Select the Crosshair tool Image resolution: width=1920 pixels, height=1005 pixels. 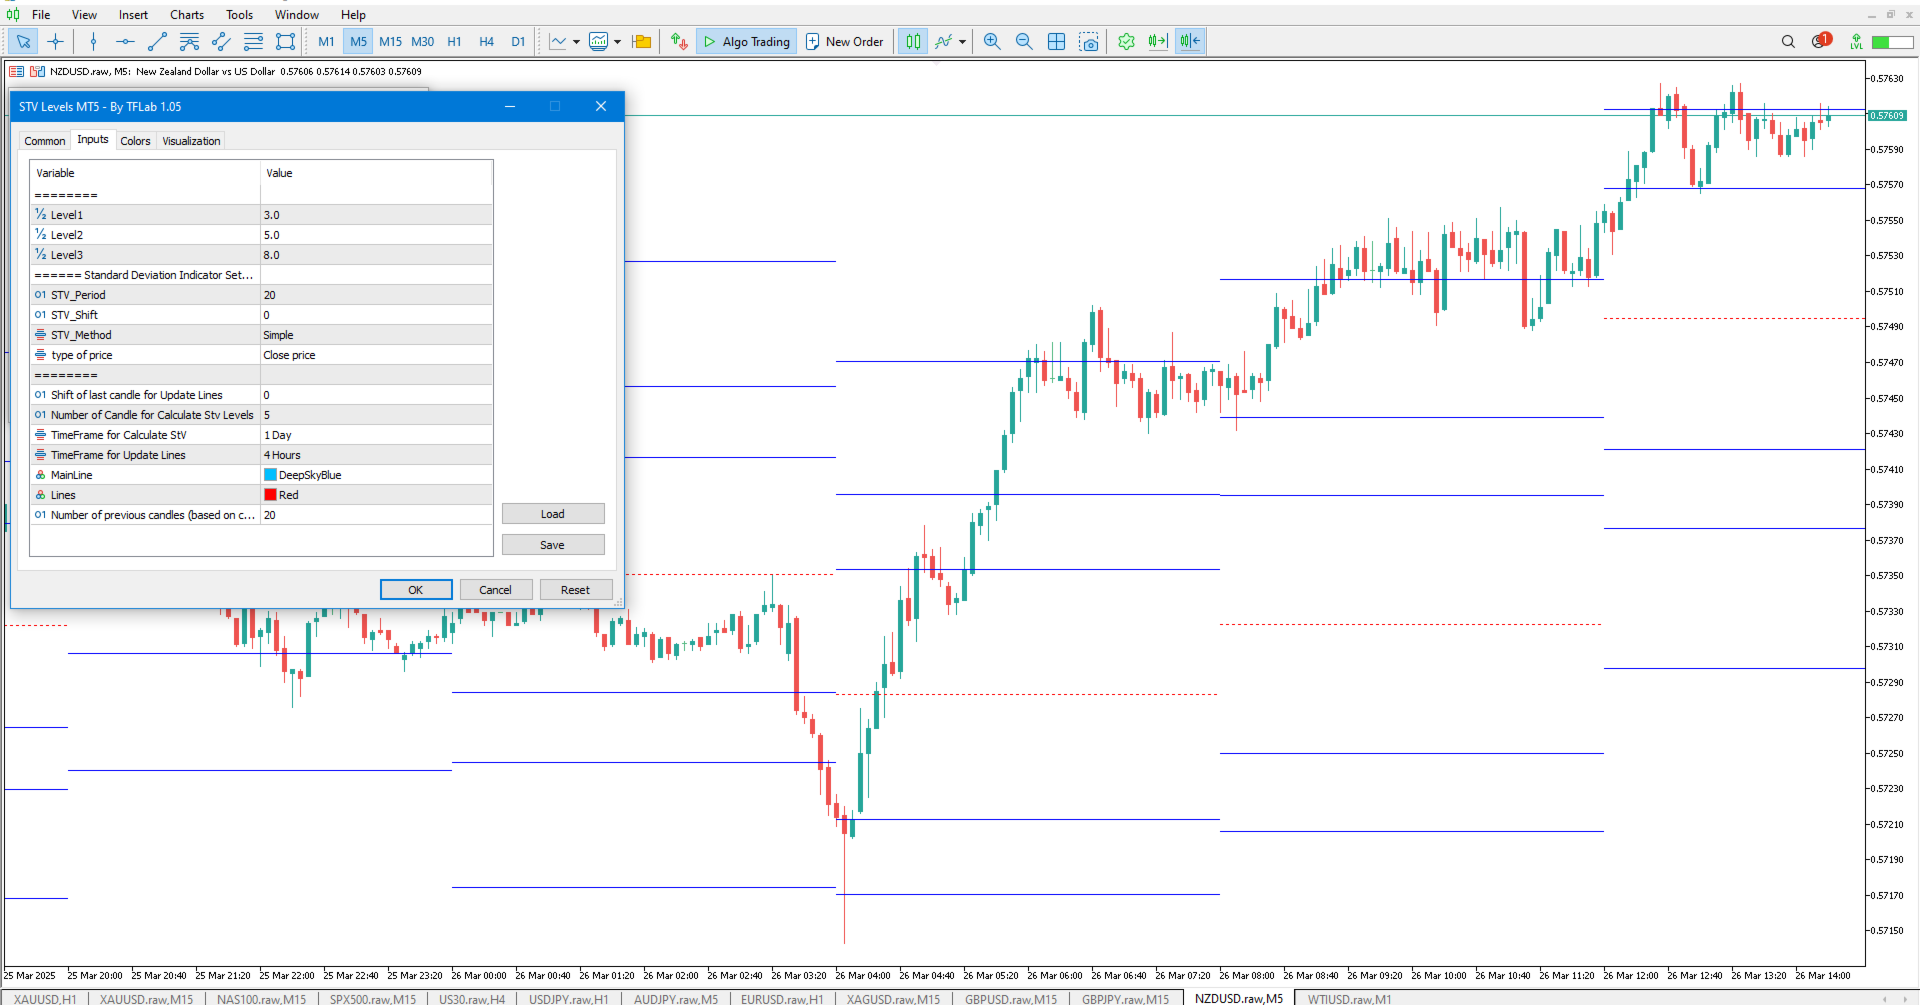[56, 41]
